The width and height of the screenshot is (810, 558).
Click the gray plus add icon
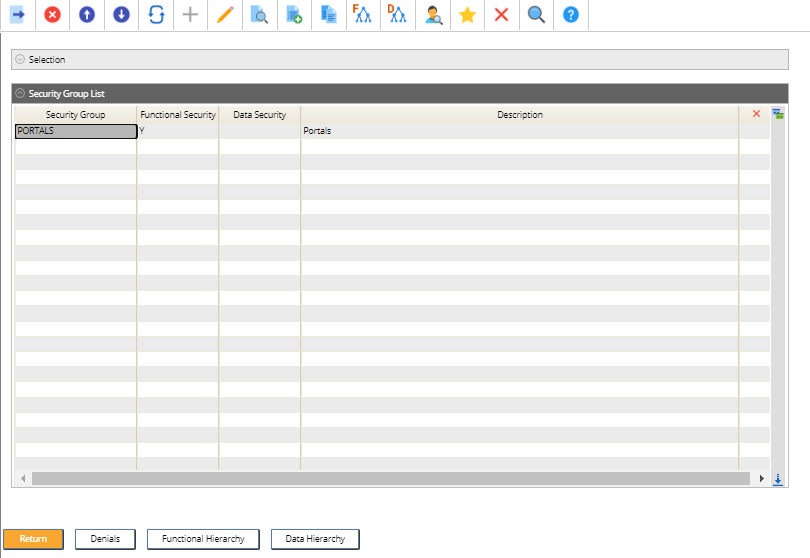(x=190, y=14)
